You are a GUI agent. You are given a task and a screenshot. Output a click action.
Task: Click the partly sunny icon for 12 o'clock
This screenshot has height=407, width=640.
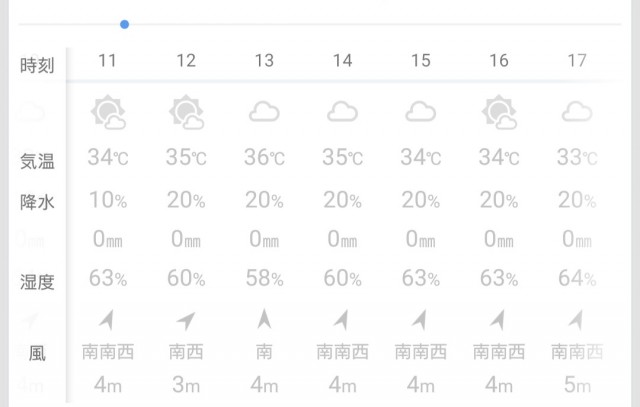(x=186, y=112)
